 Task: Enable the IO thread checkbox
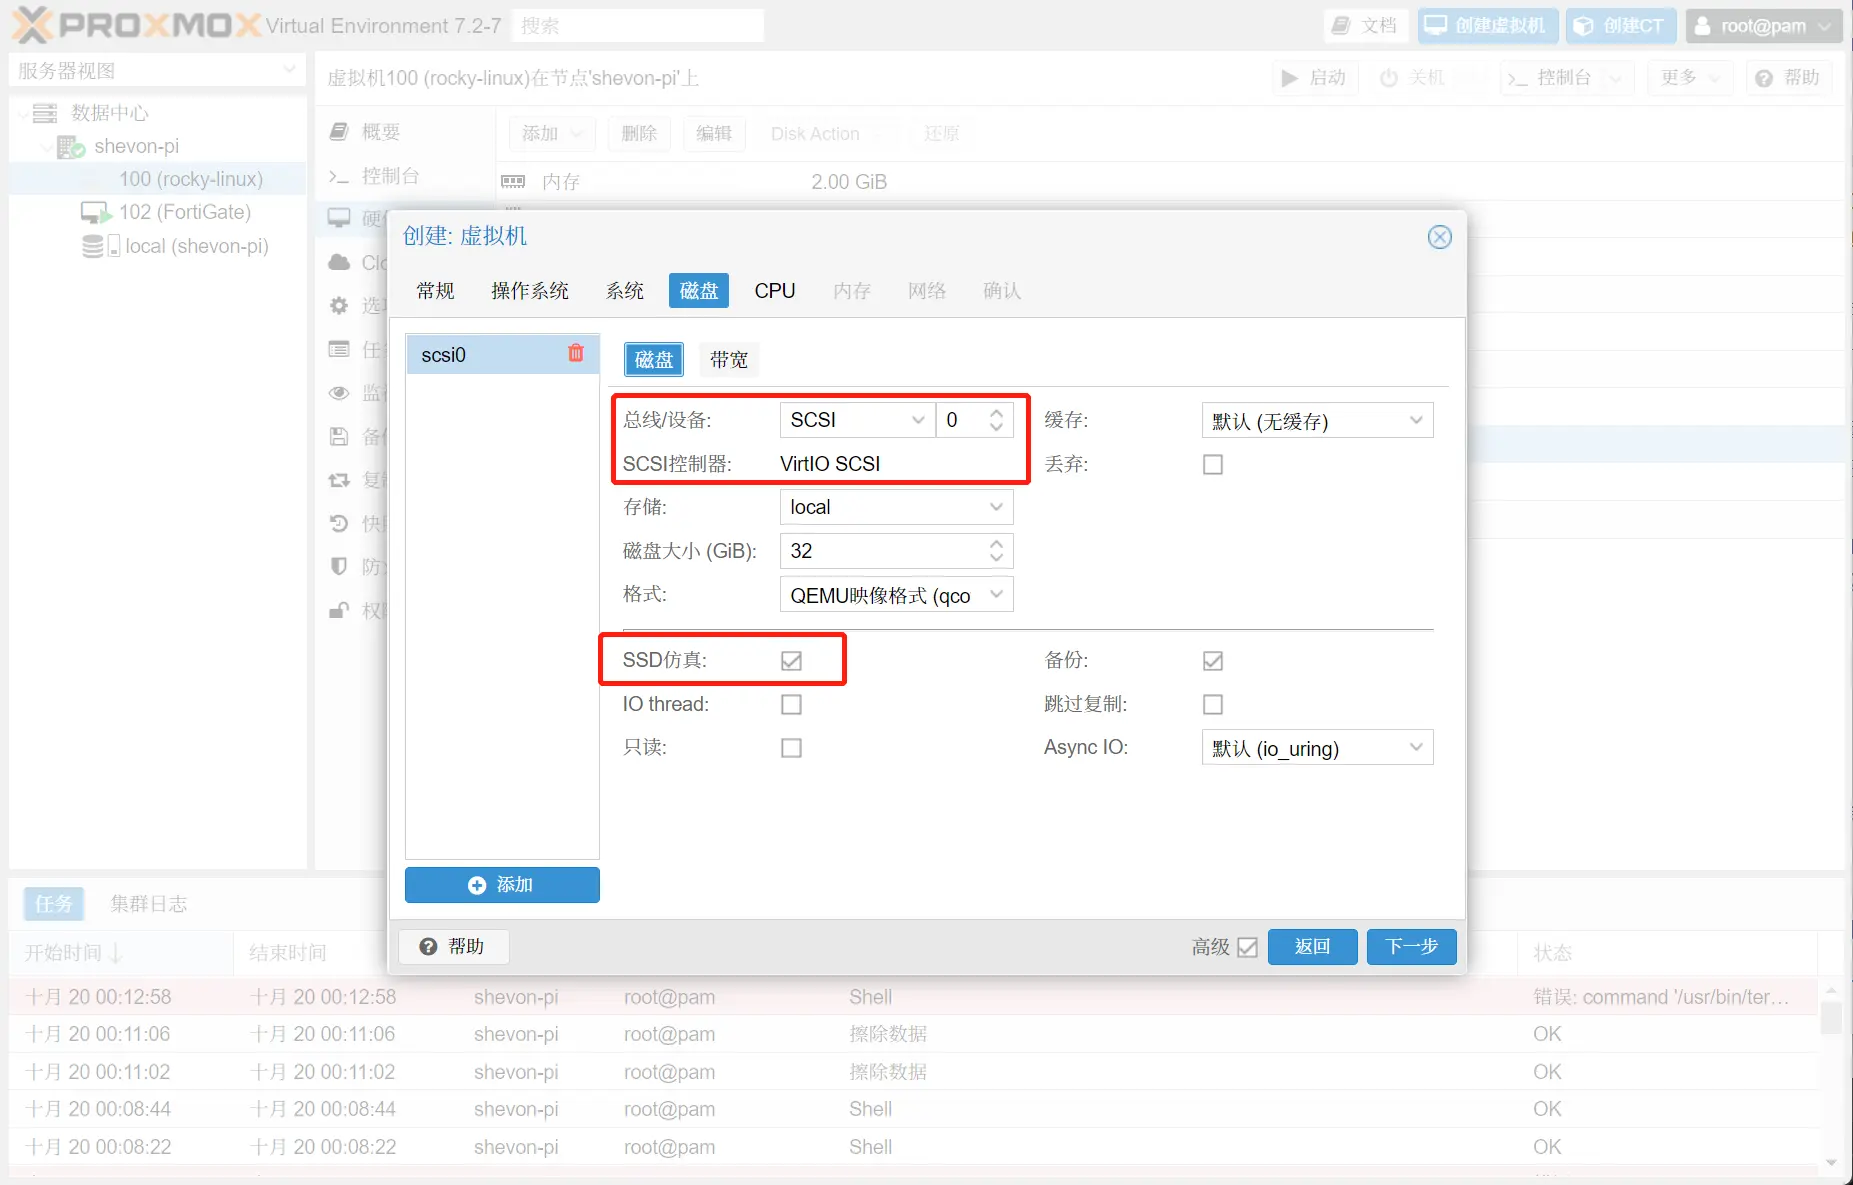click(791, 705)
